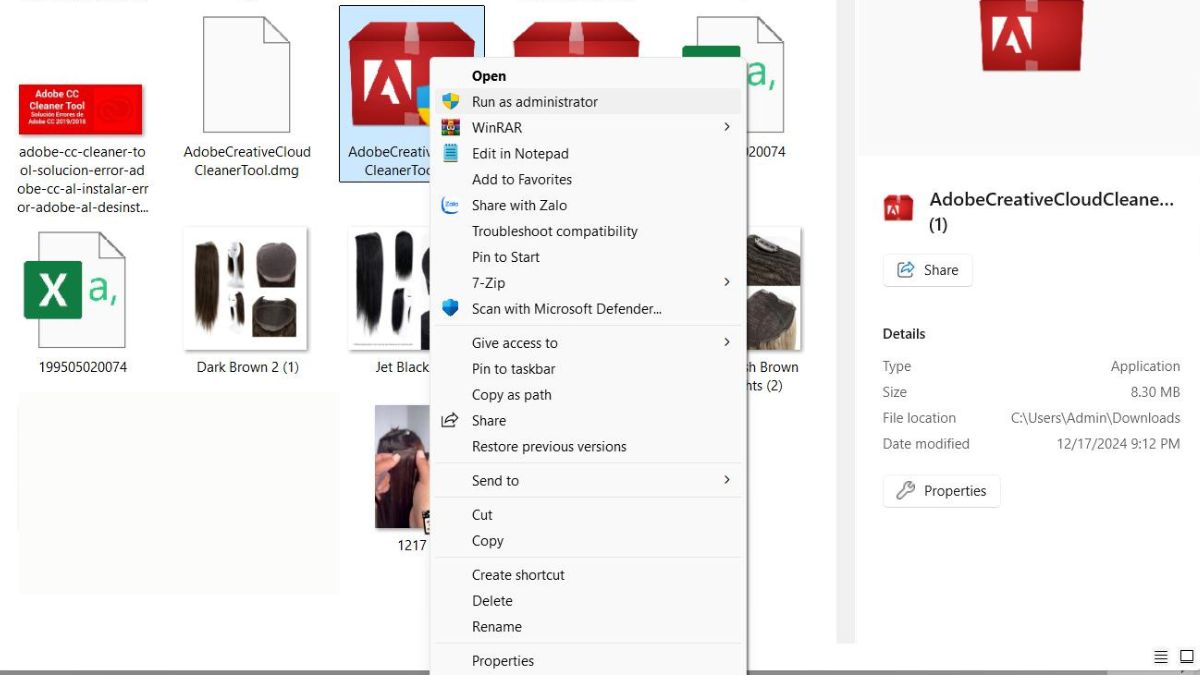This screenshot has height=675, width=1200.
Task: Select the adobe-cc-cleaner-tool red banner thumbnail
Action: 81,109
